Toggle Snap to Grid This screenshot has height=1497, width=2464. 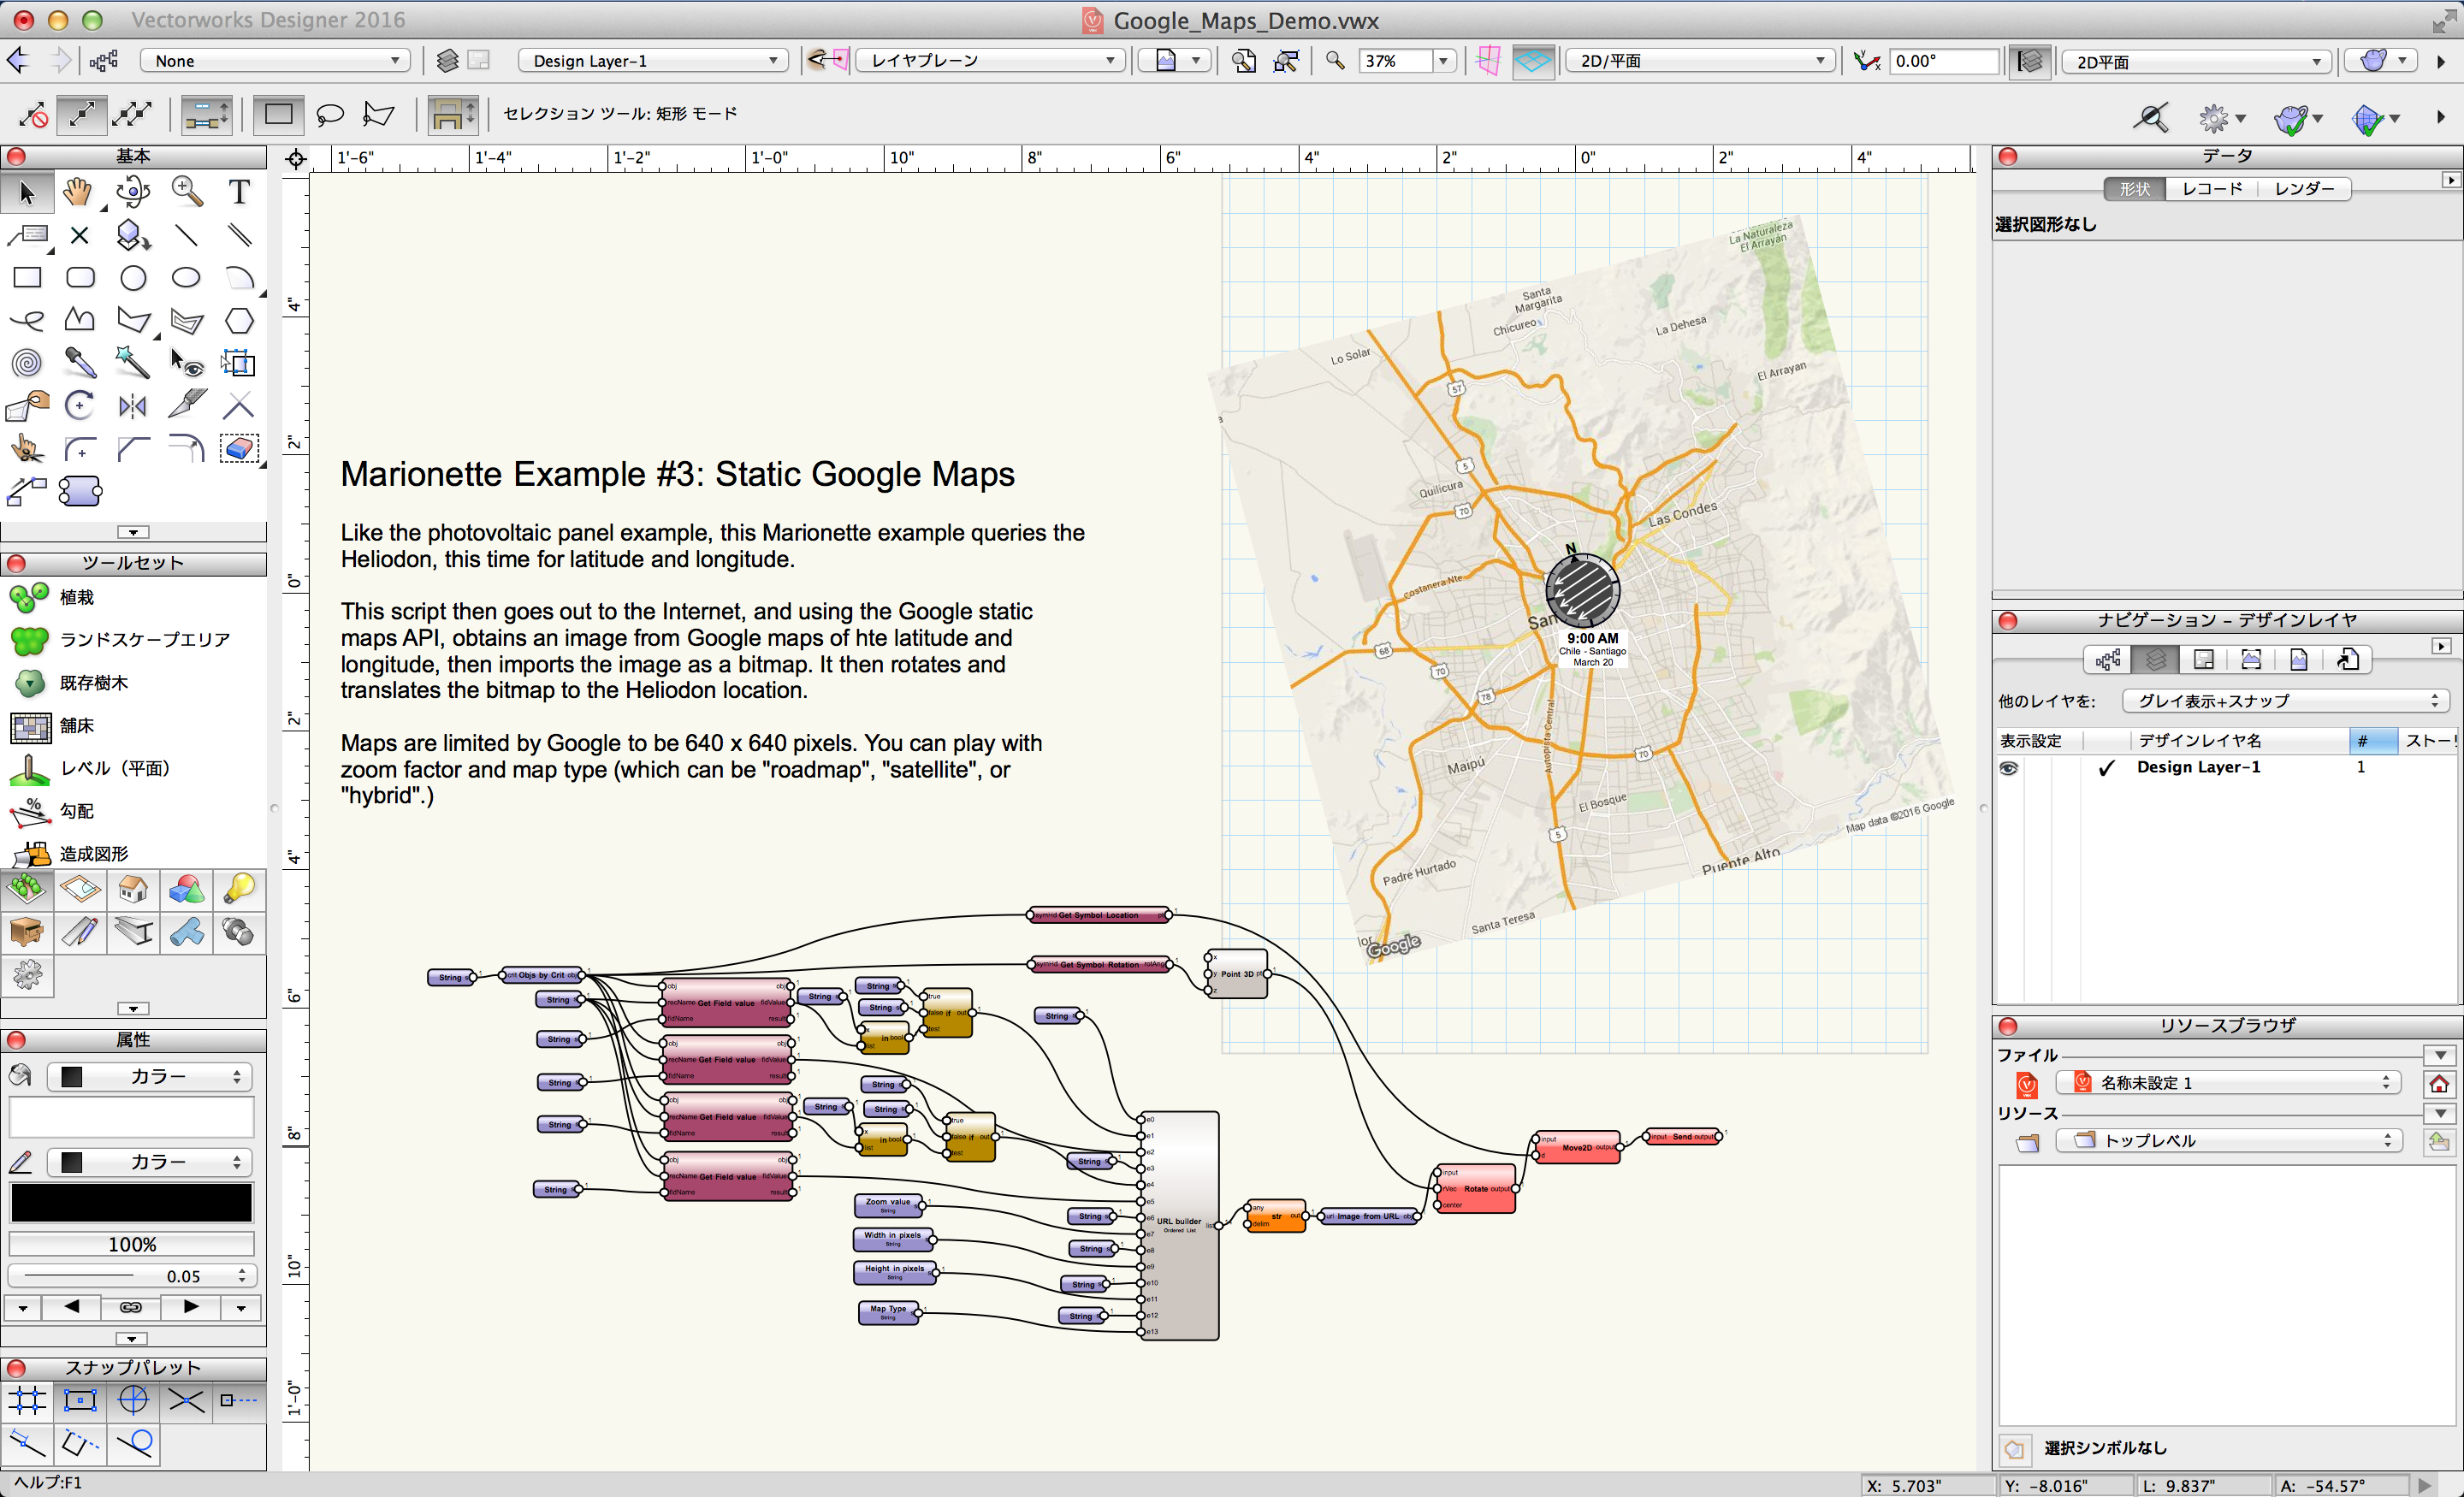point(27,1400)
